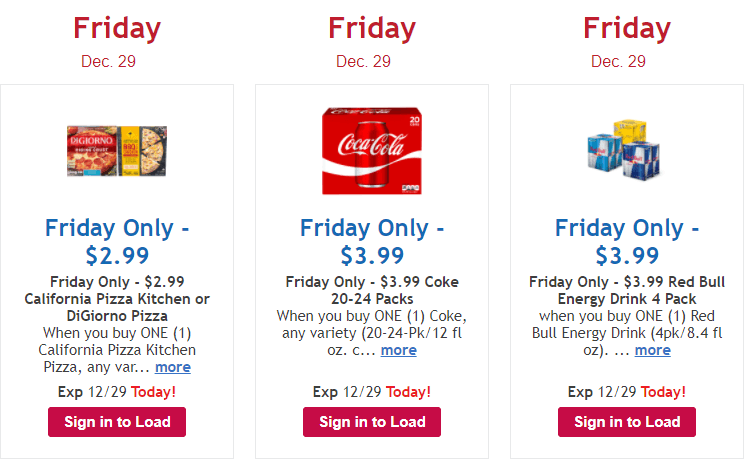Click the middle column's Friday heading

pos(372,28)
